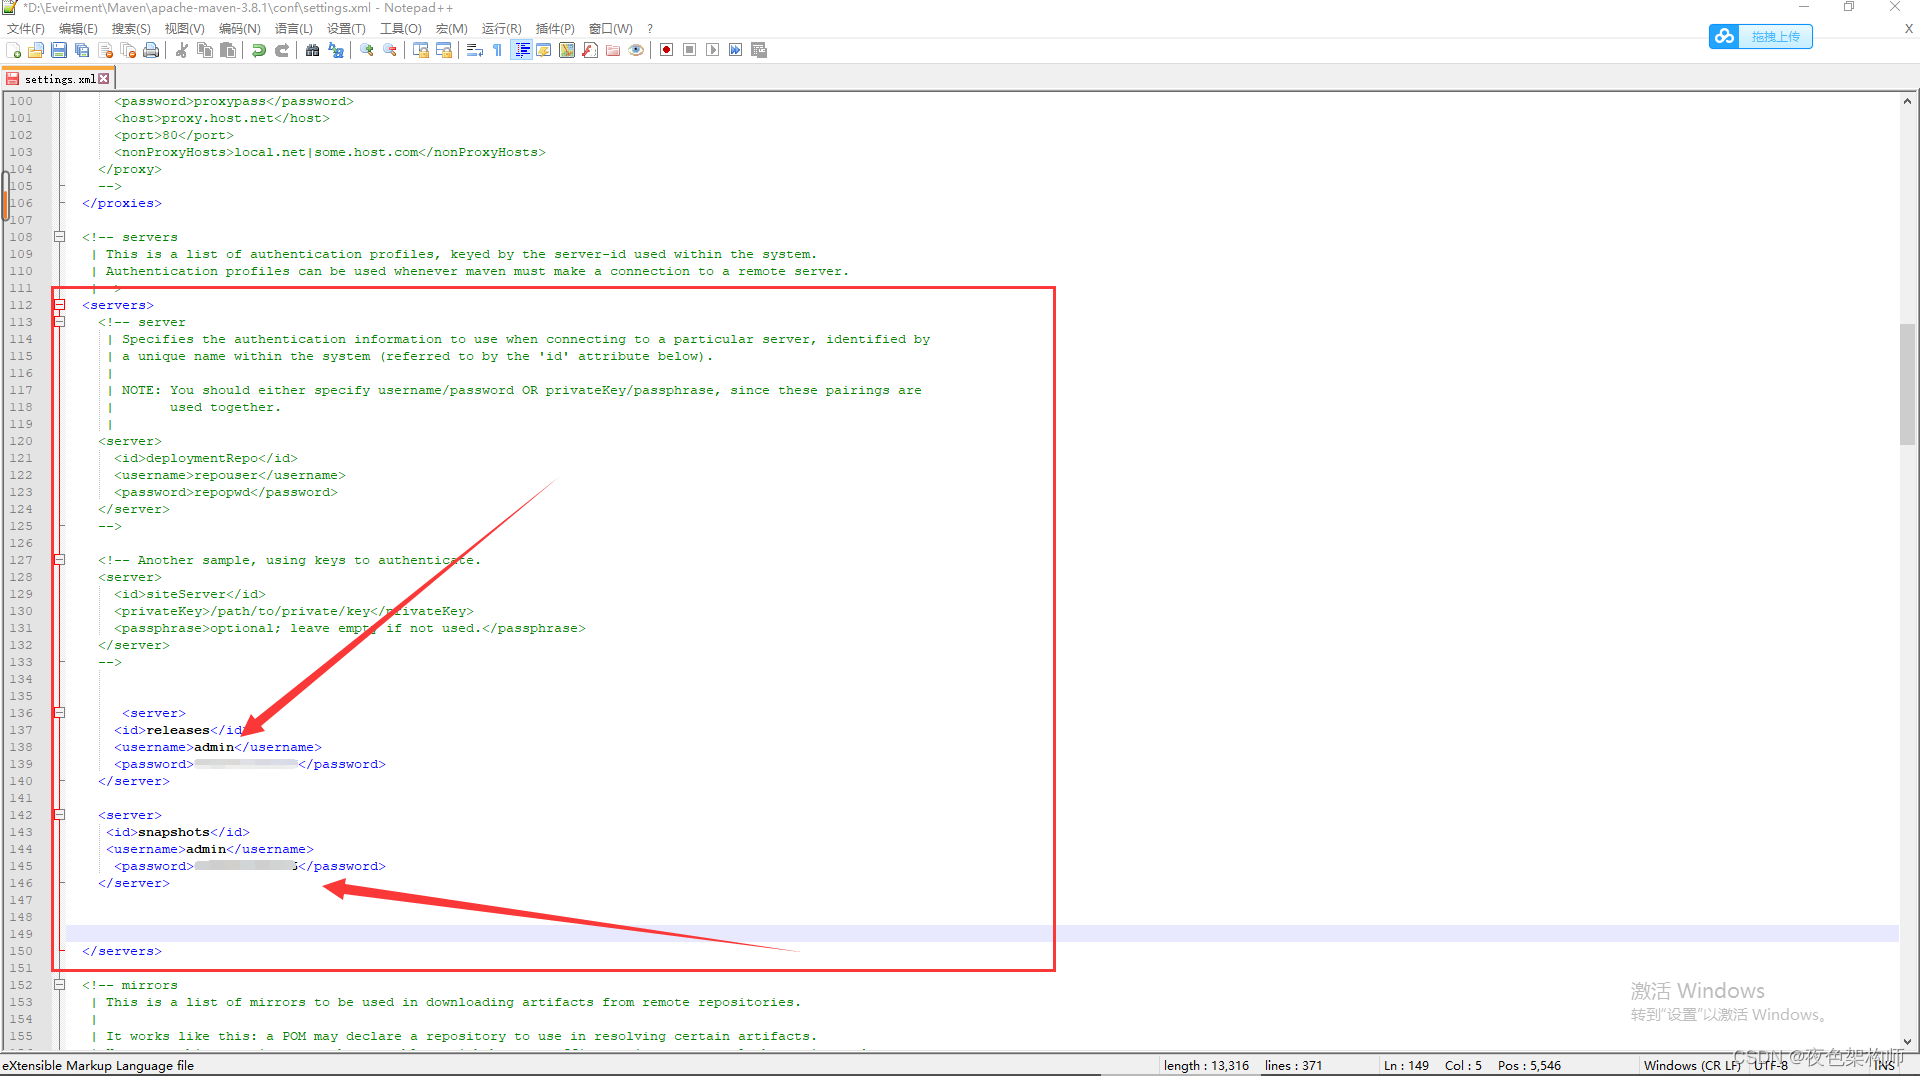Click the Stop macro recording icon

[x=690, y=50]
